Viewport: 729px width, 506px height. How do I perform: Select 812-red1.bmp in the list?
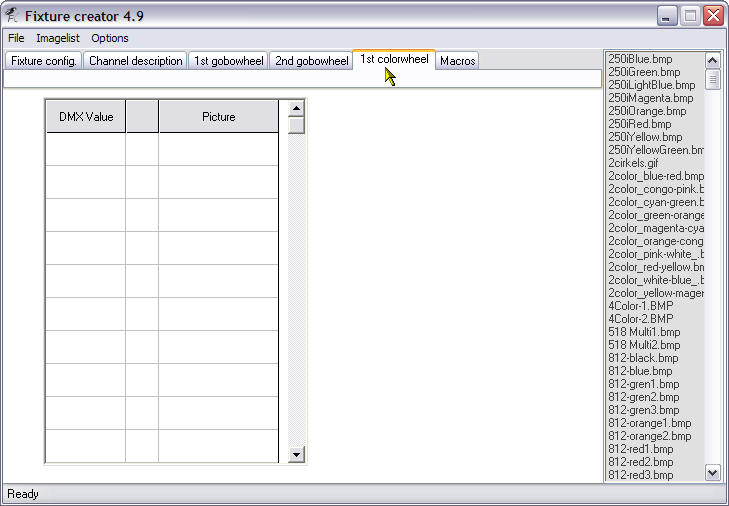point(640,449)
